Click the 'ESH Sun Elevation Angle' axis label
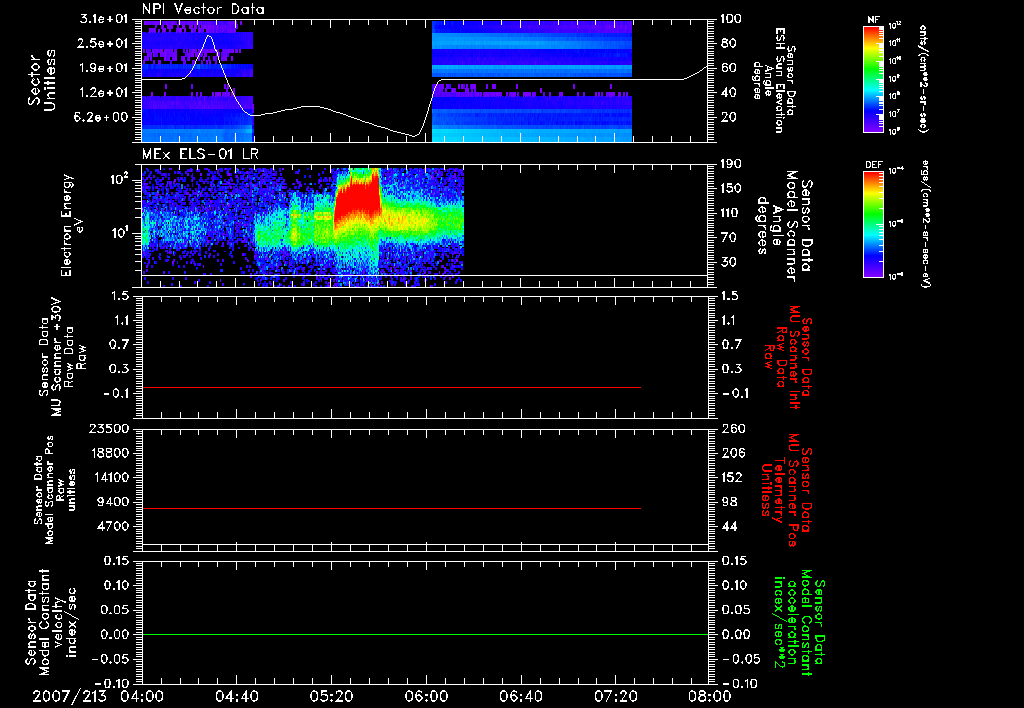1024x708 pixels. click(774, 80)
